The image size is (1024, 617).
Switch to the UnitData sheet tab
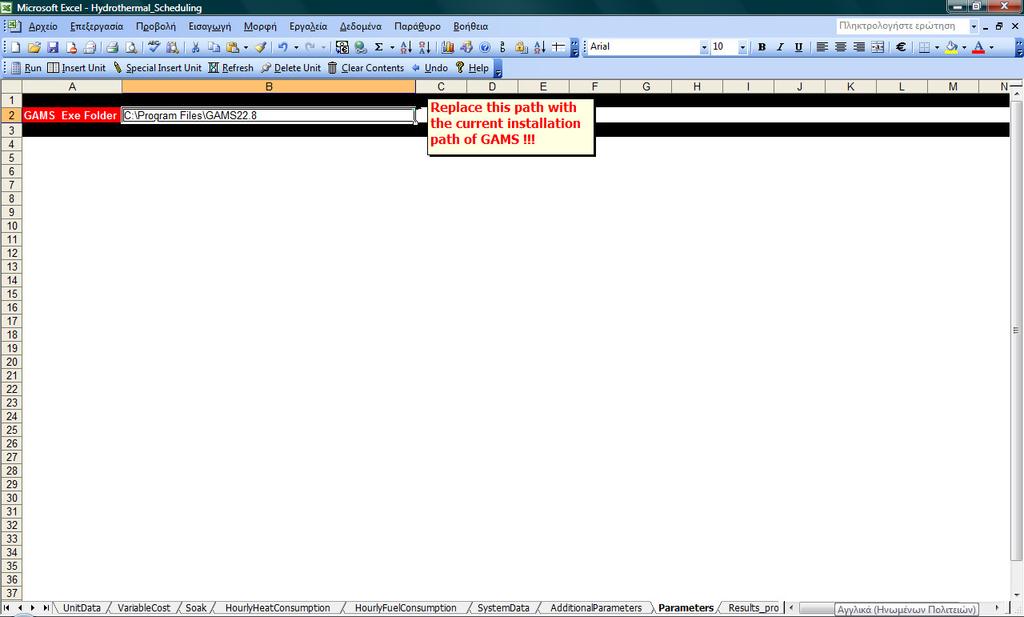(x=82, y=608)
